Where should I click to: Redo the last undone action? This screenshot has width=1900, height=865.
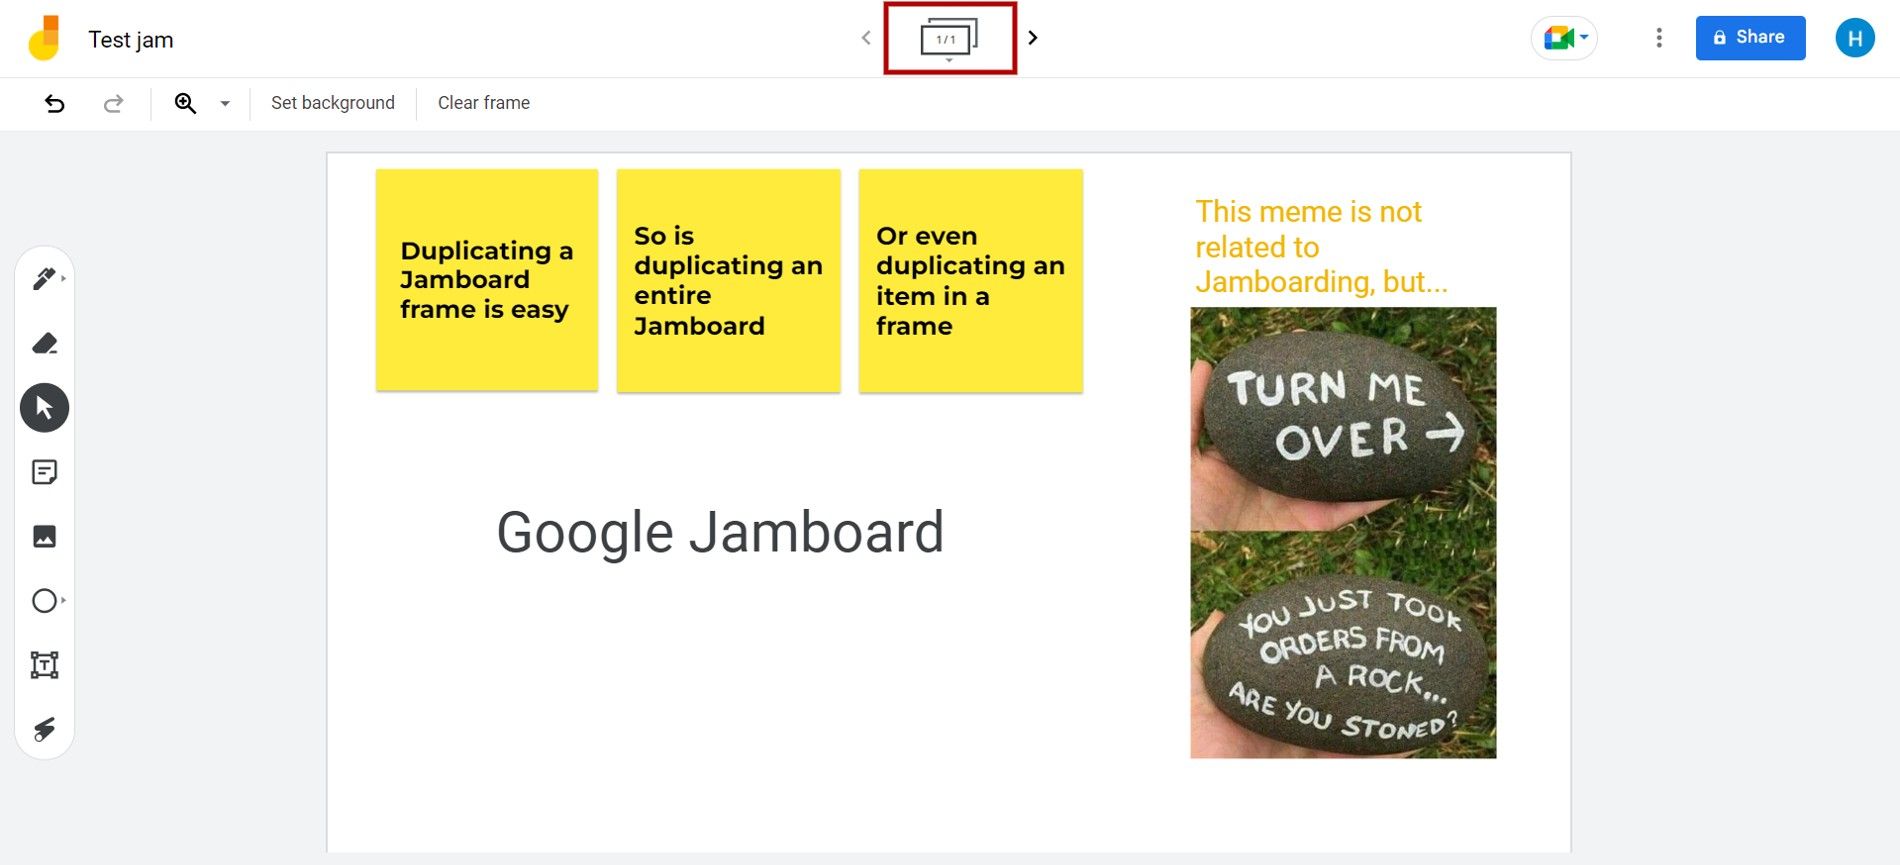[113, 103]
